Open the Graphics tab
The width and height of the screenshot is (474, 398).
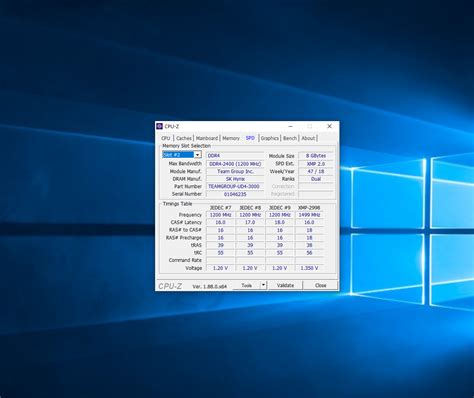click(270, 138)
